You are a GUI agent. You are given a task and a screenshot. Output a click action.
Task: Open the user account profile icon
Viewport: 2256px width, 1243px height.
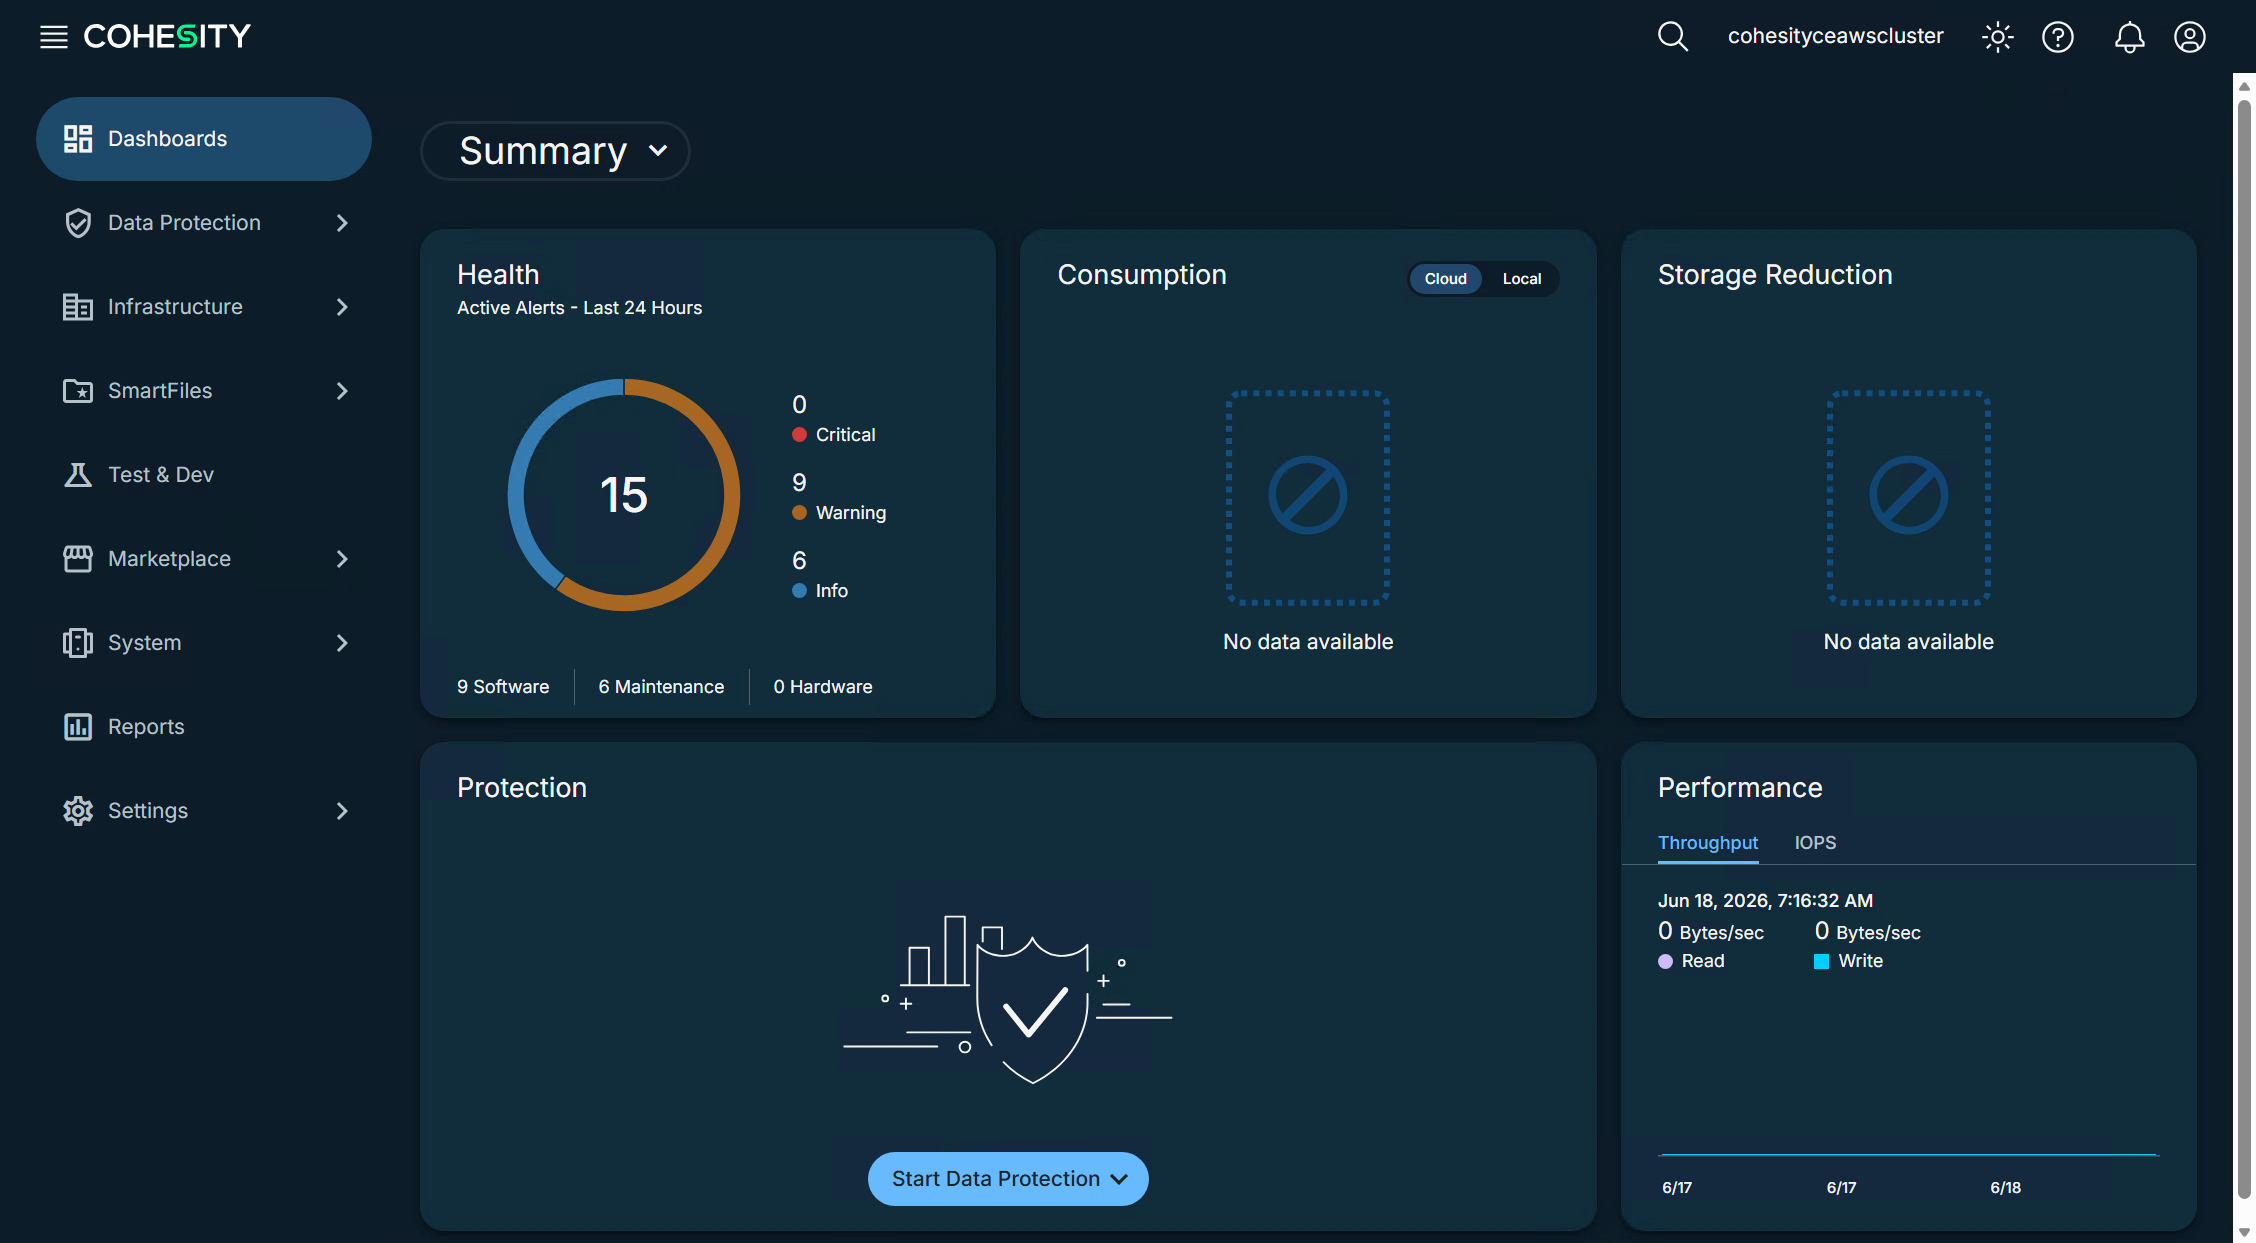(2190, 37)
